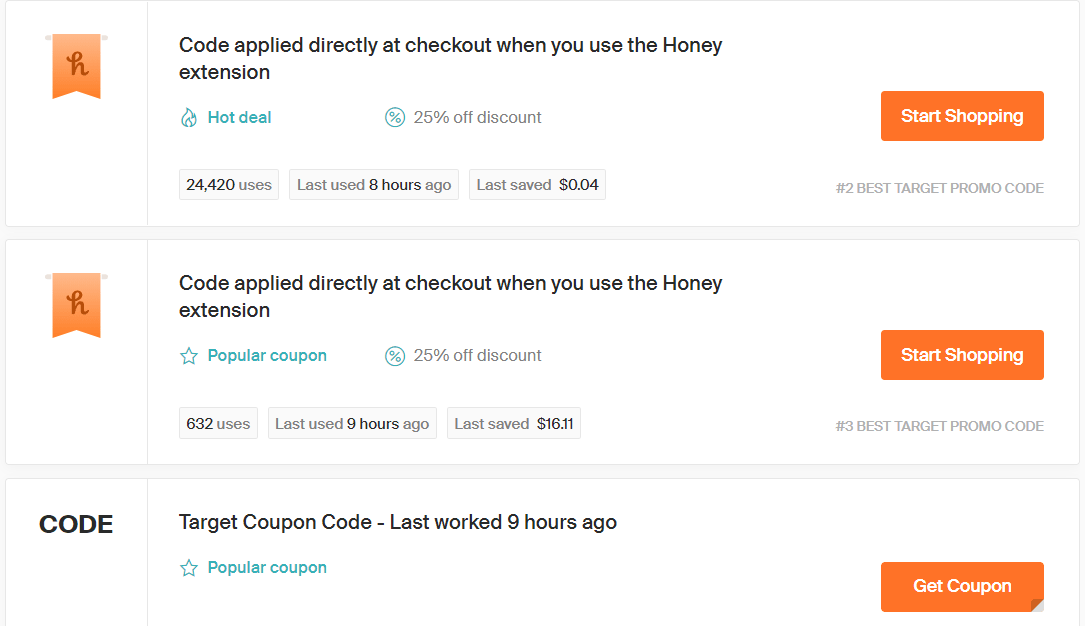
Task: Select the flame icon next to Hot deal
Action: click(x=189, y=117)
